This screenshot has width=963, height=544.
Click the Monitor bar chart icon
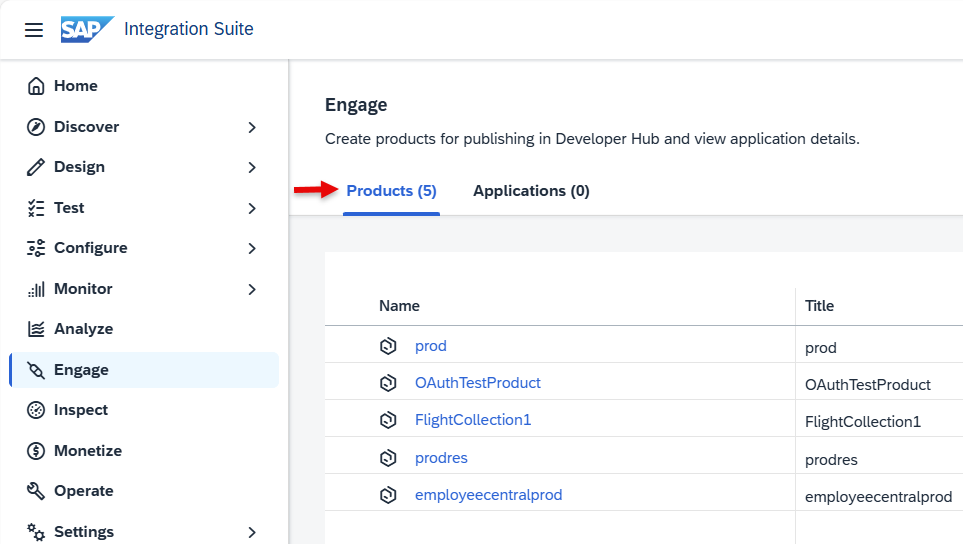pos(36,289)
